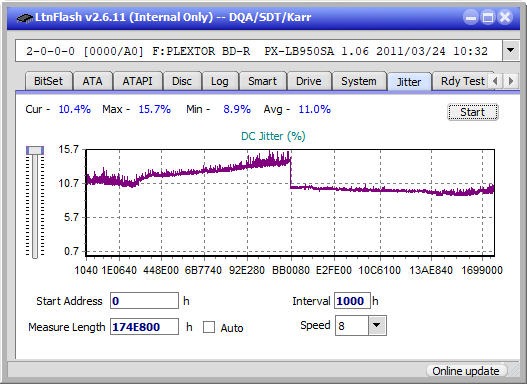Focus the Start Address input field
This screenshot has height=384, width=527.
coord(144,301)
